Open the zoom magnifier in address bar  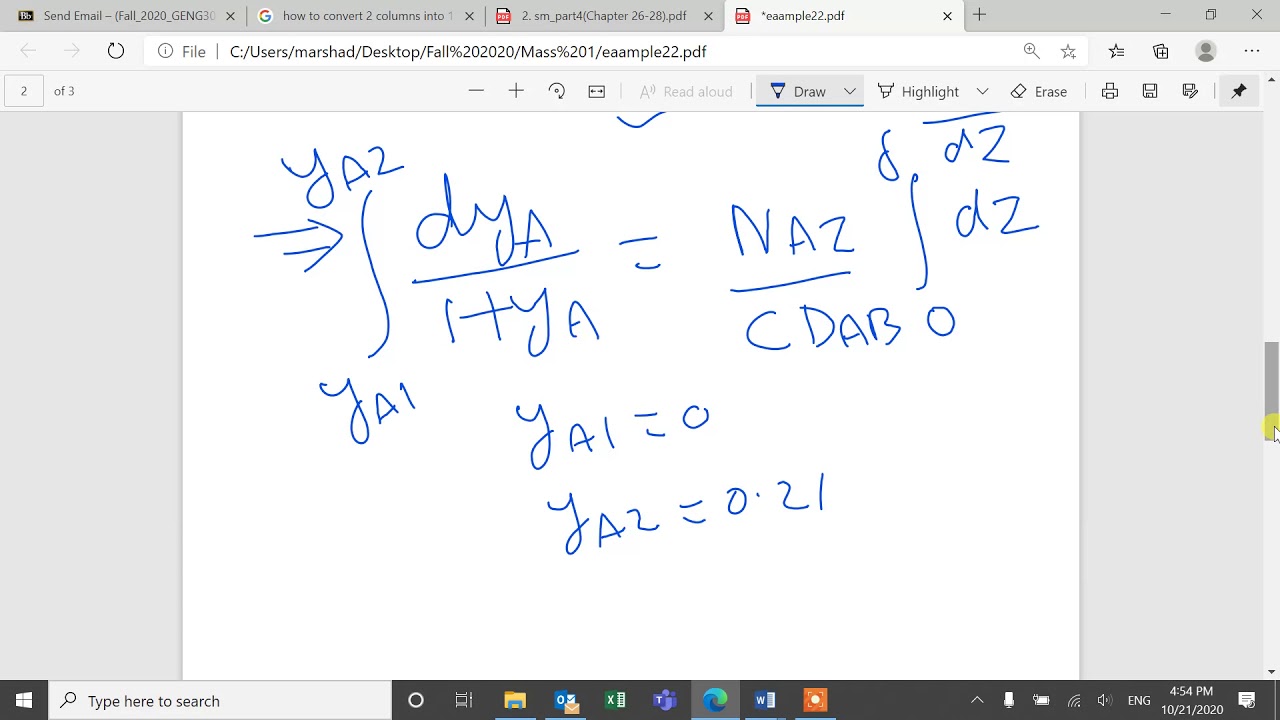[x=1031, y=51]
